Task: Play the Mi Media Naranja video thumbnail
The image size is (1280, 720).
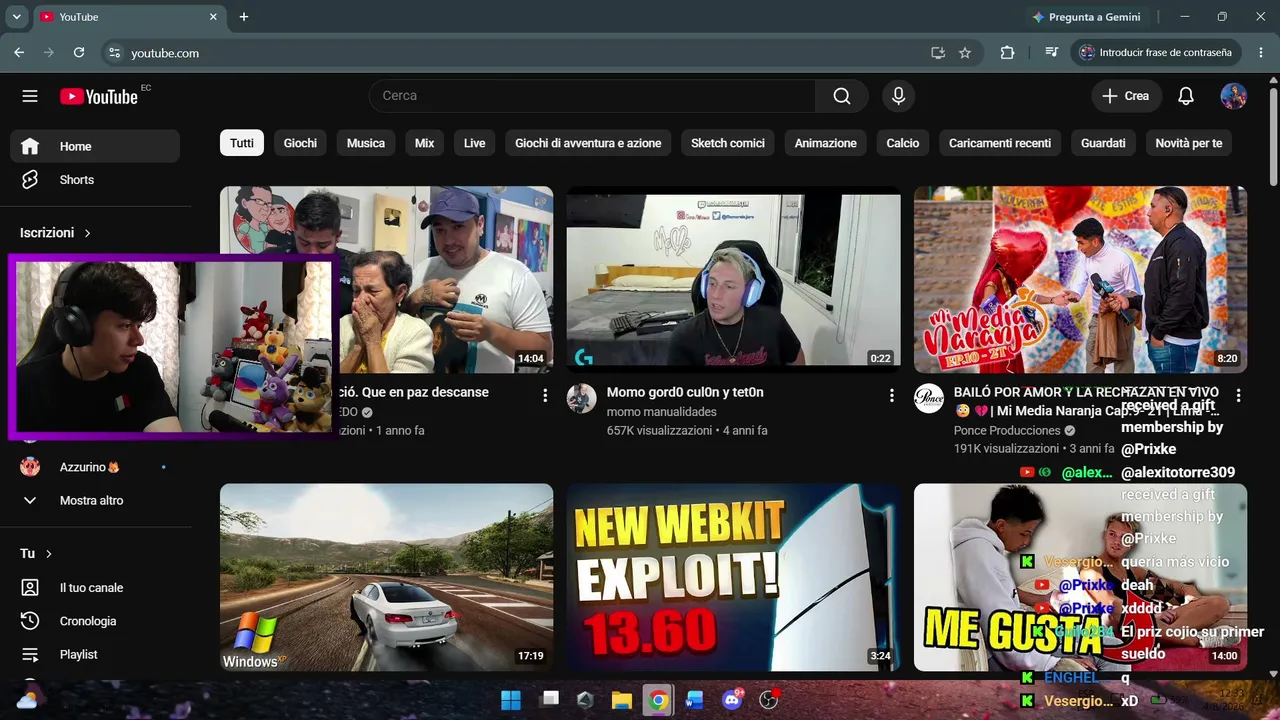Action: 1080,280
